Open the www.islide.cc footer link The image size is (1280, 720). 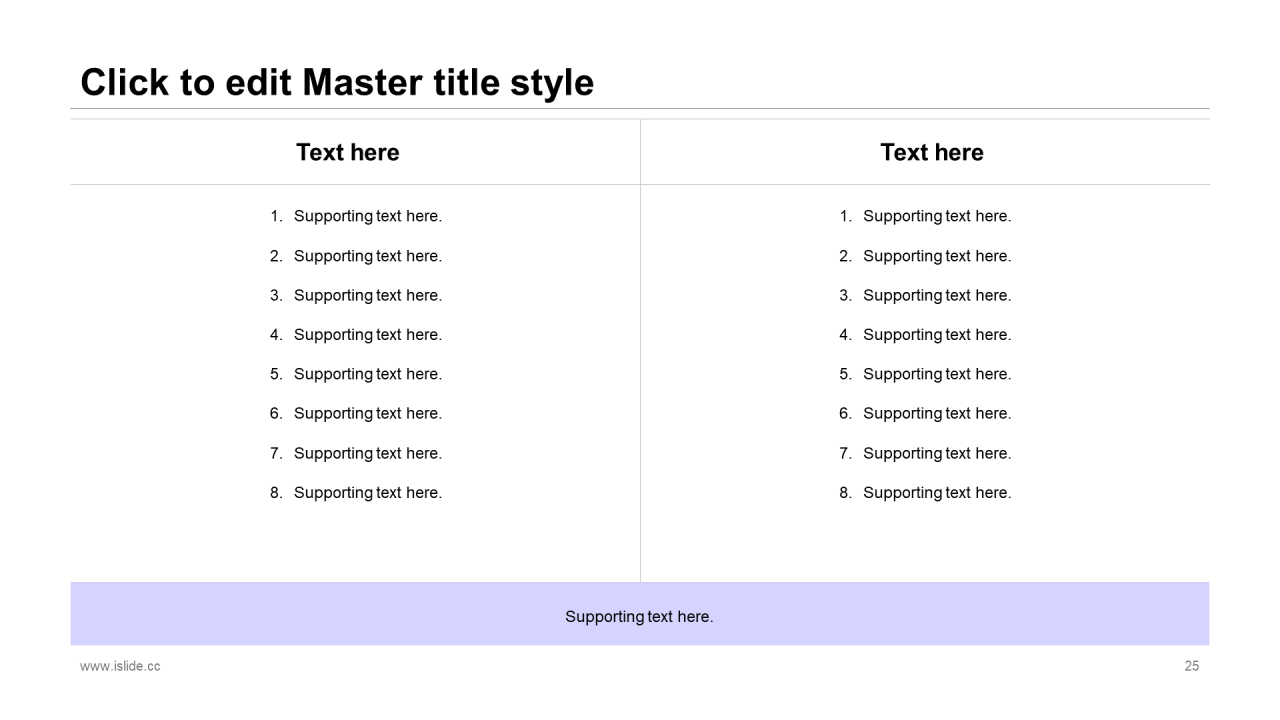pos(120,666)
